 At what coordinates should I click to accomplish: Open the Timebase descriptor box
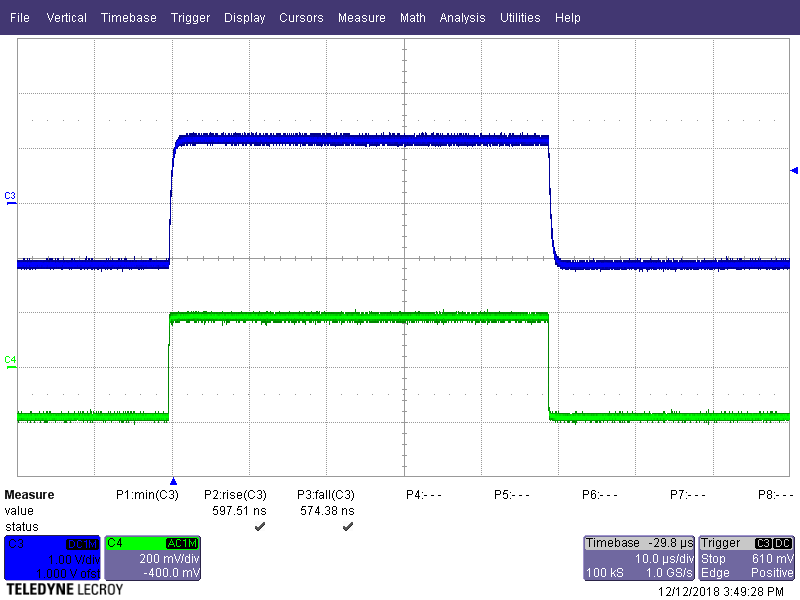coord(639,558)
